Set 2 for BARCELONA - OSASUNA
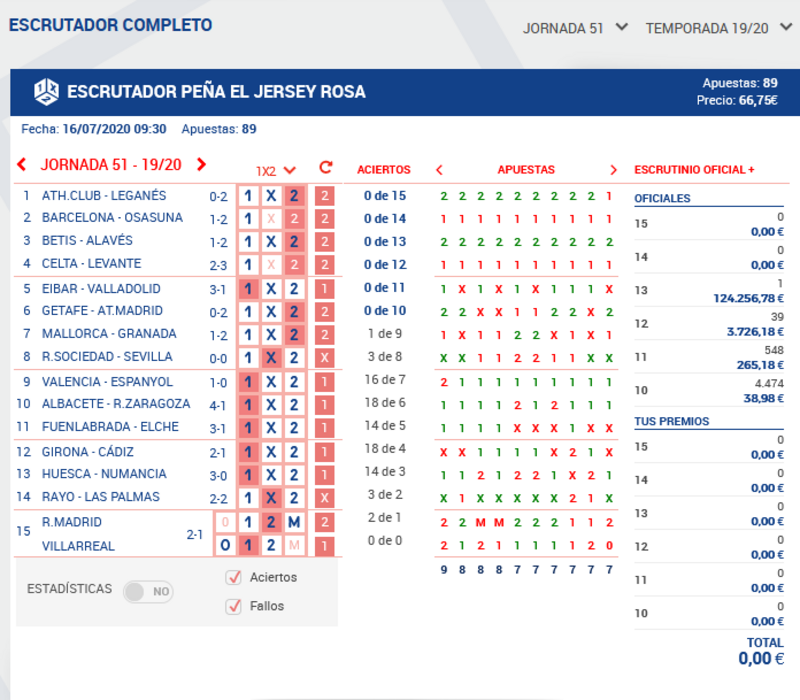Viewport: 800px width, 700px height. tap(294, 219)
